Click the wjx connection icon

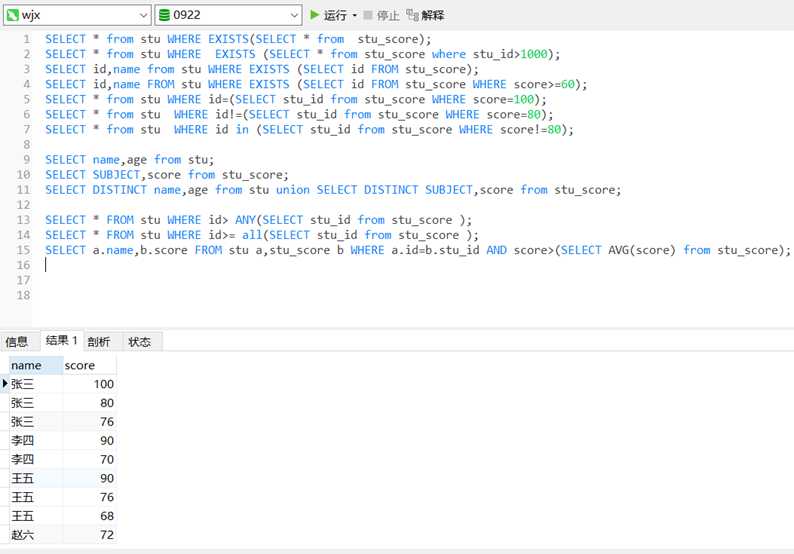(12, 15)
